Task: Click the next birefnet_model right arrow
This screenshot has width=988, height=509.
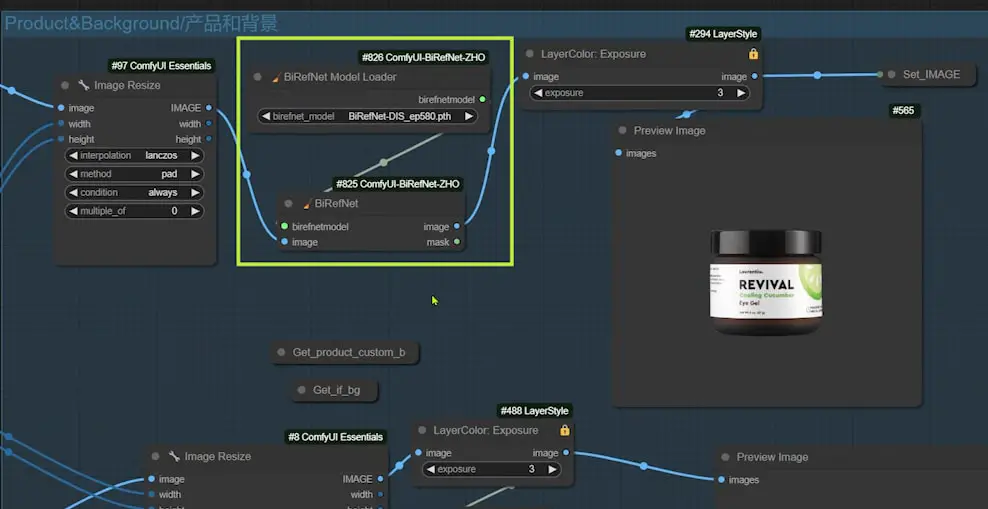Action: click(x=468, y=117)
